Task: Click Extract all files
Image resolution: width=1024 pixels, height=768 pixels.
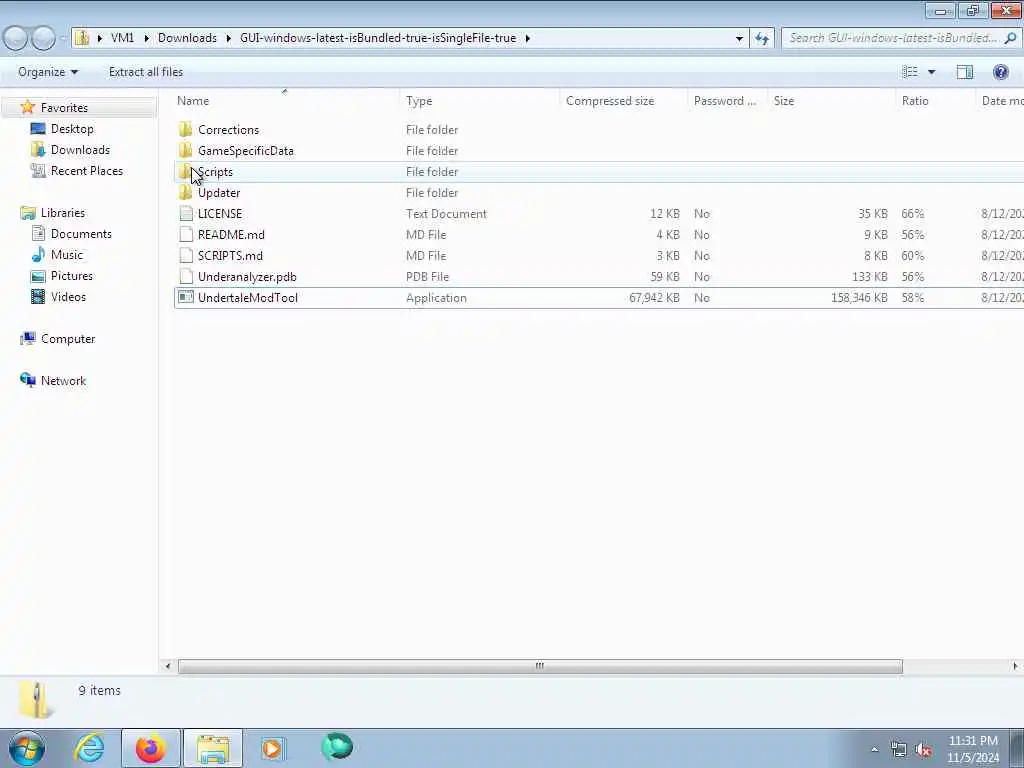Action: click(146, 72)
